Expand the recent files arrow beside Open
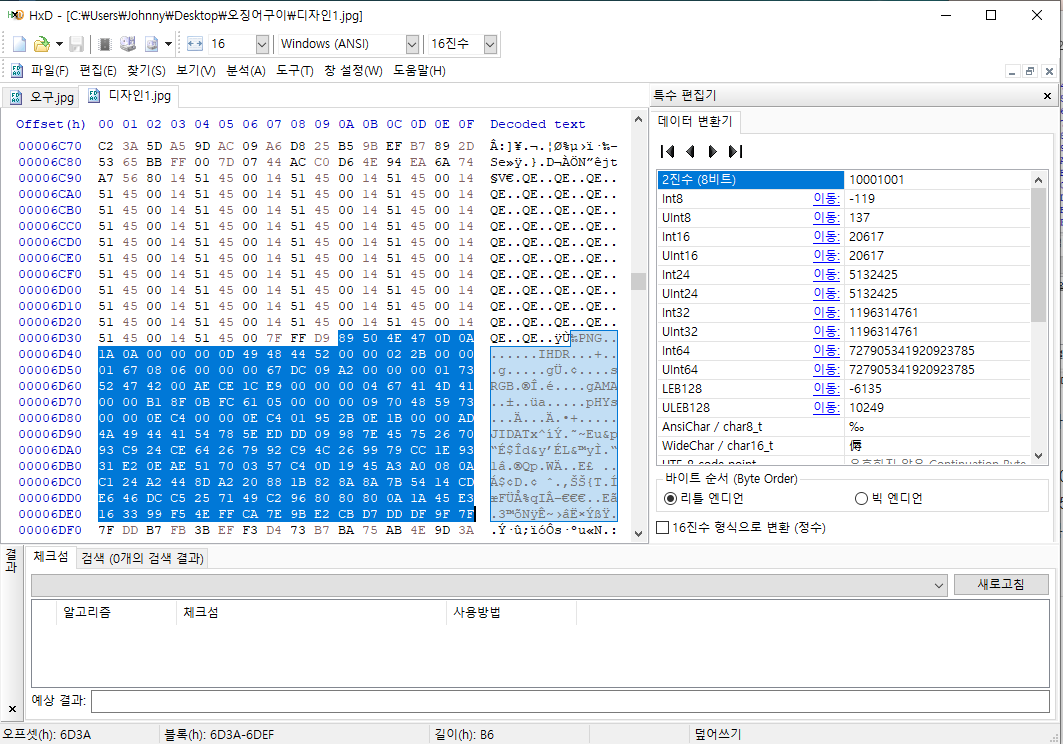 (59, 44)
